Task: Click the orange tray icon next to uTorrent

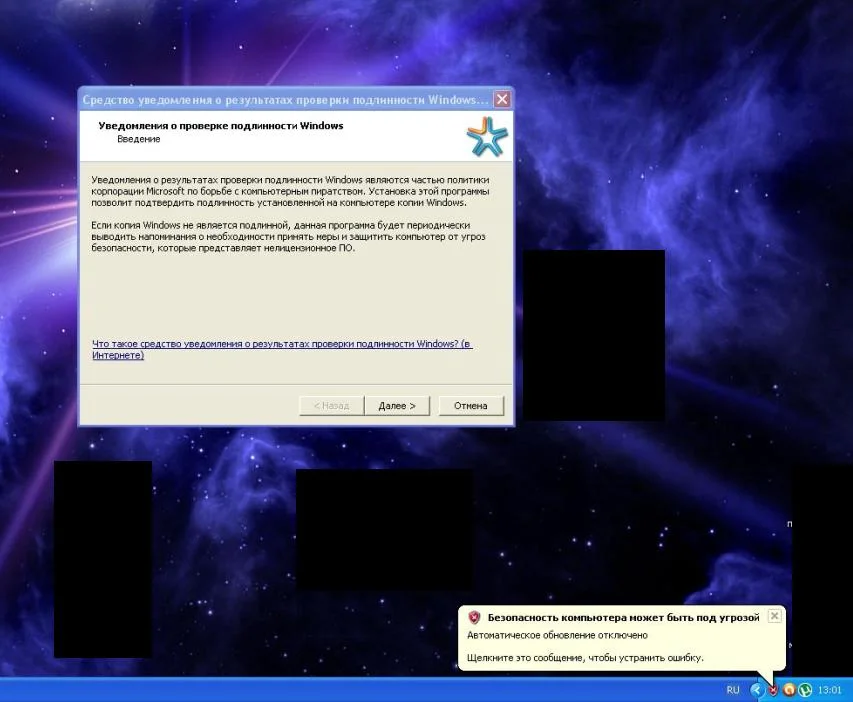Action: point(789,690)
